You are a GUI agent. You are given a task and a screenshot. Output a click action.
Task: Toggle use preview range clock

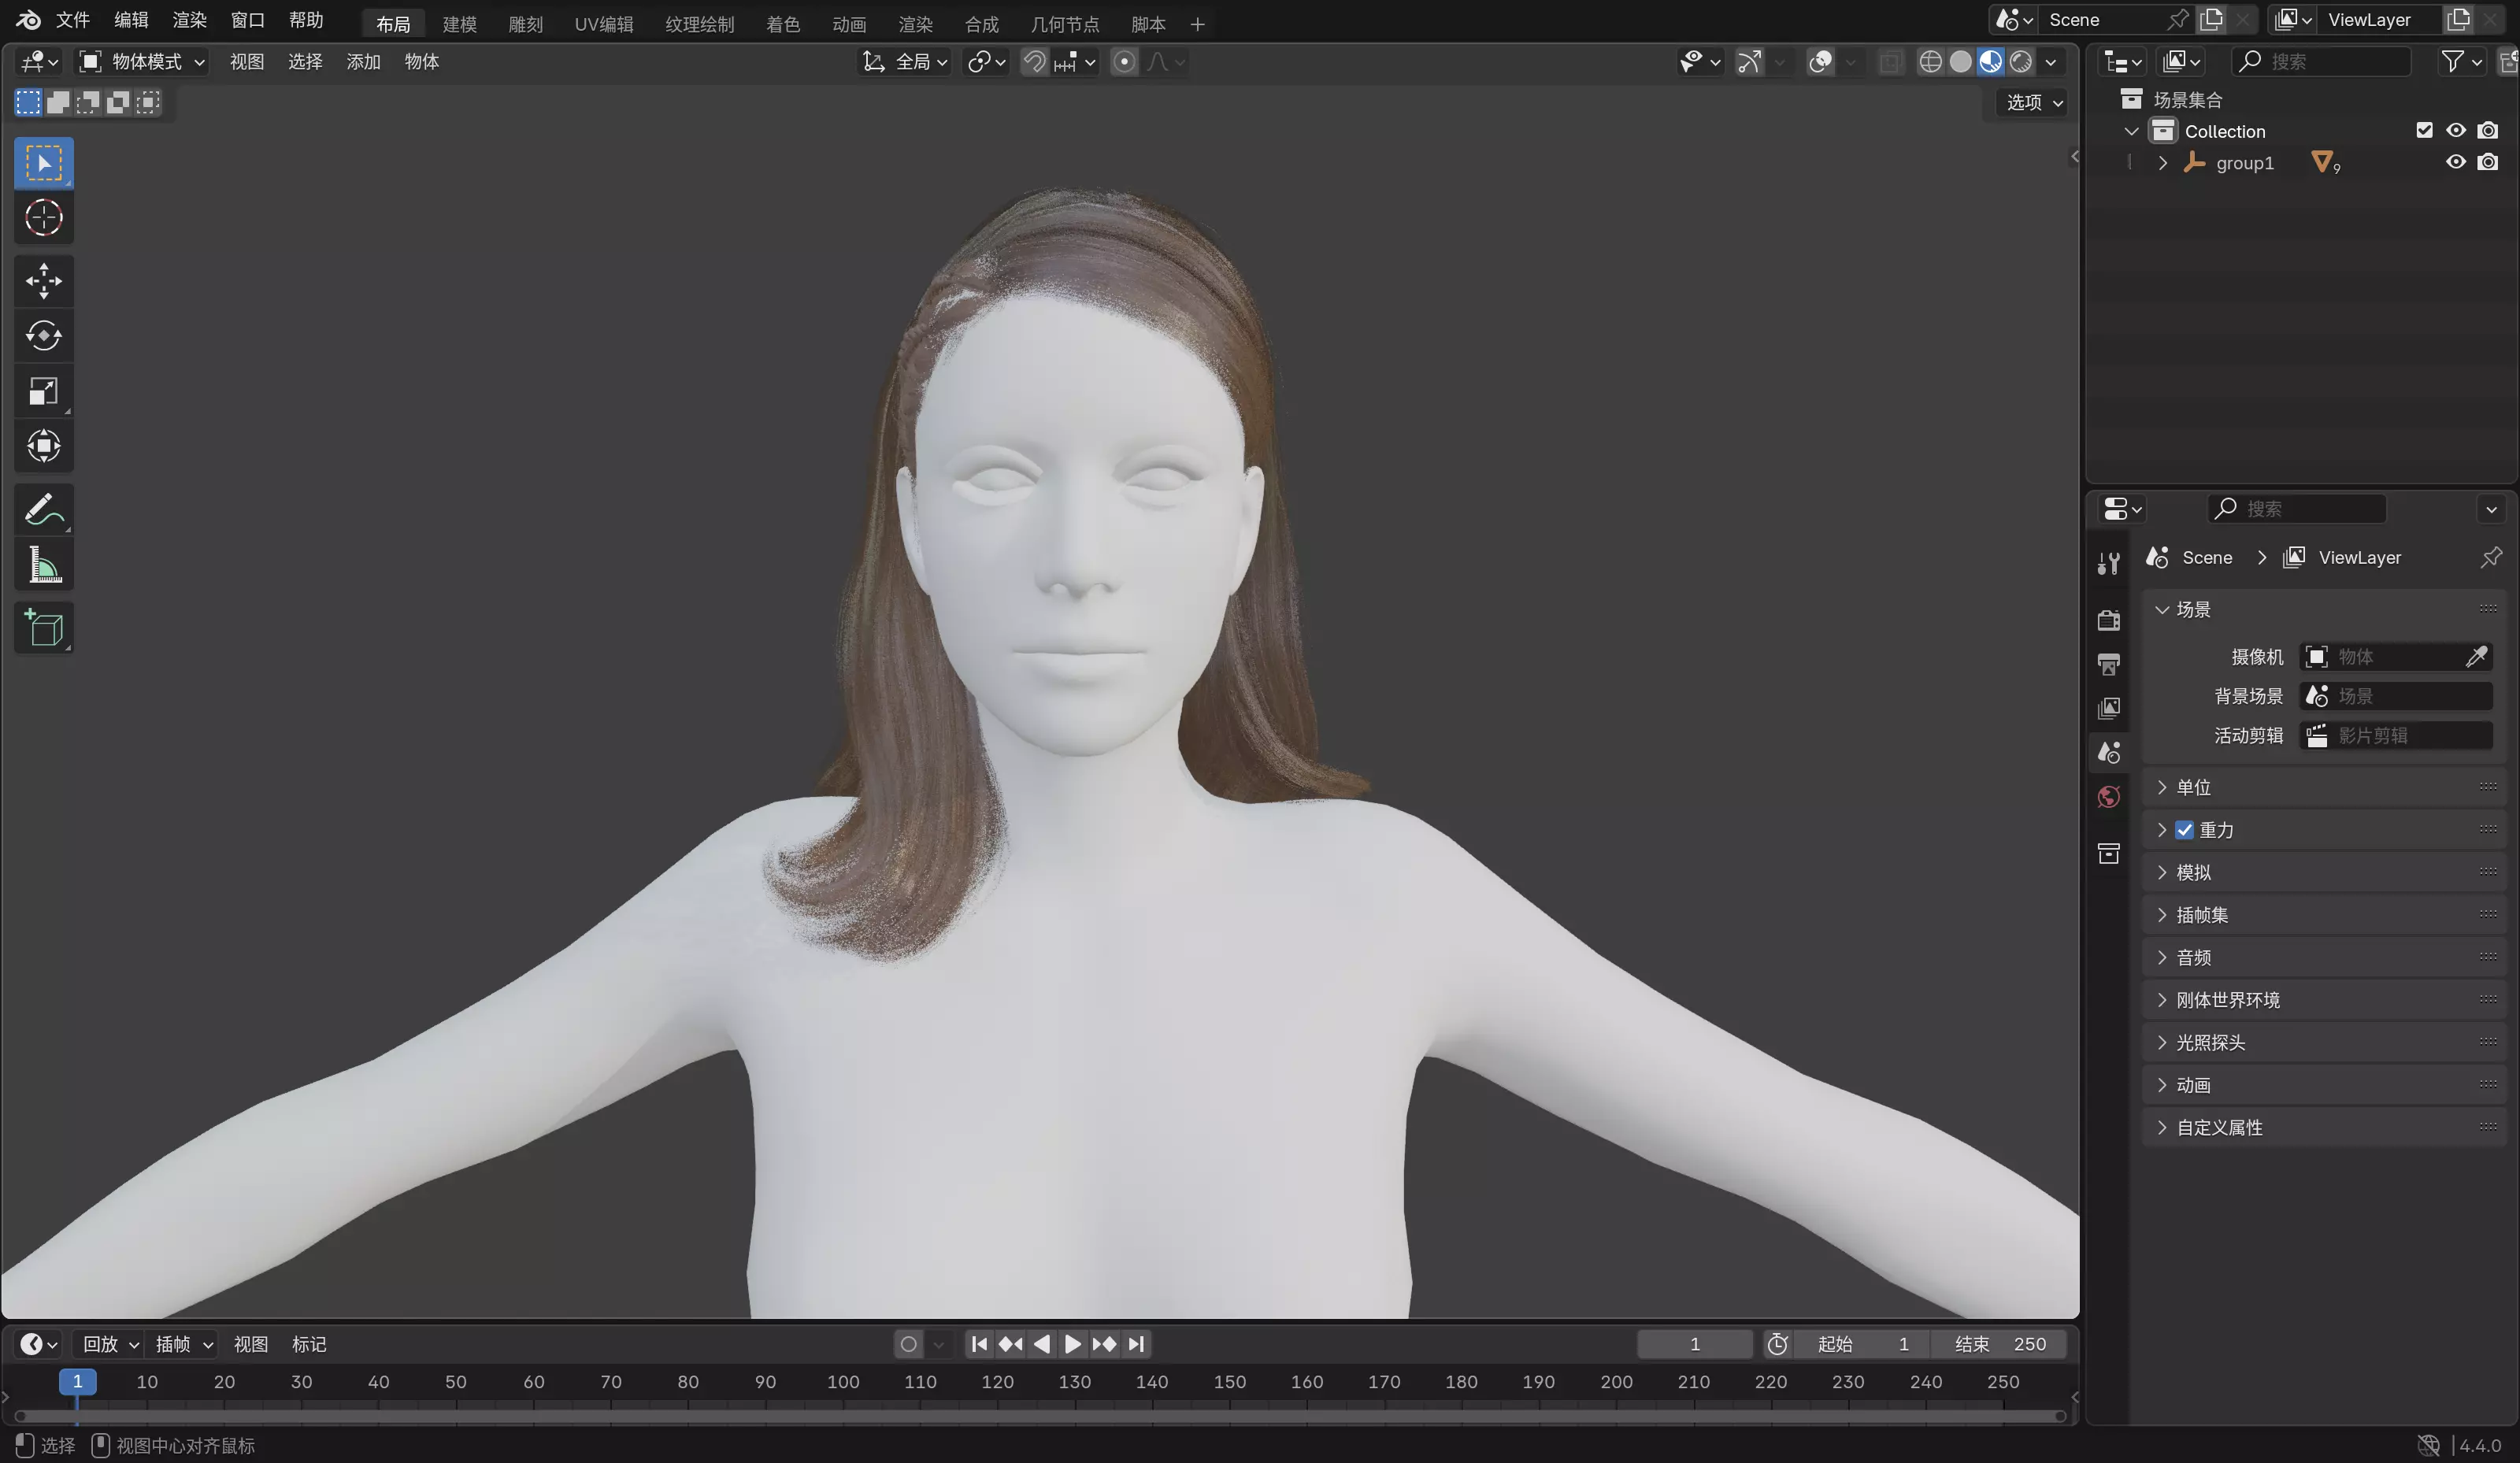(1777, 1344)
